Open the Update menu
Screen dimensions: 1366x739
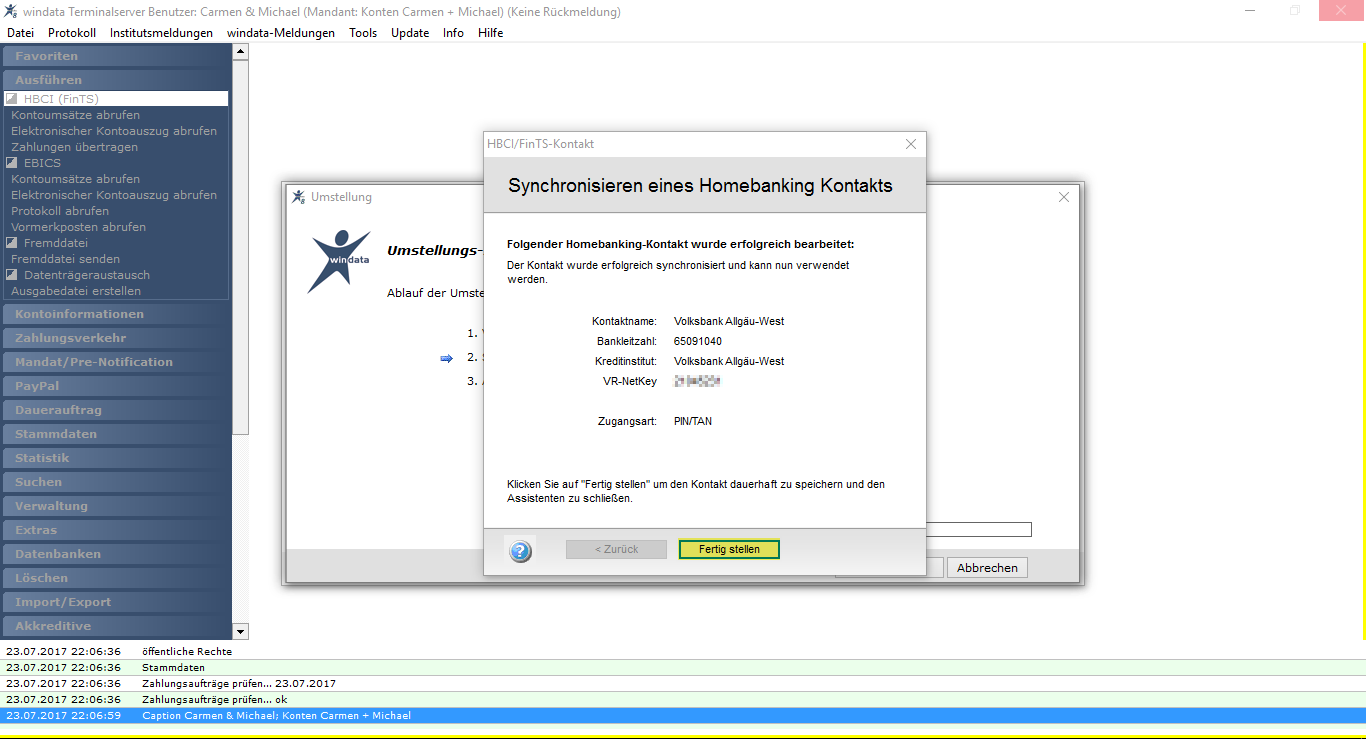(410, 32)
